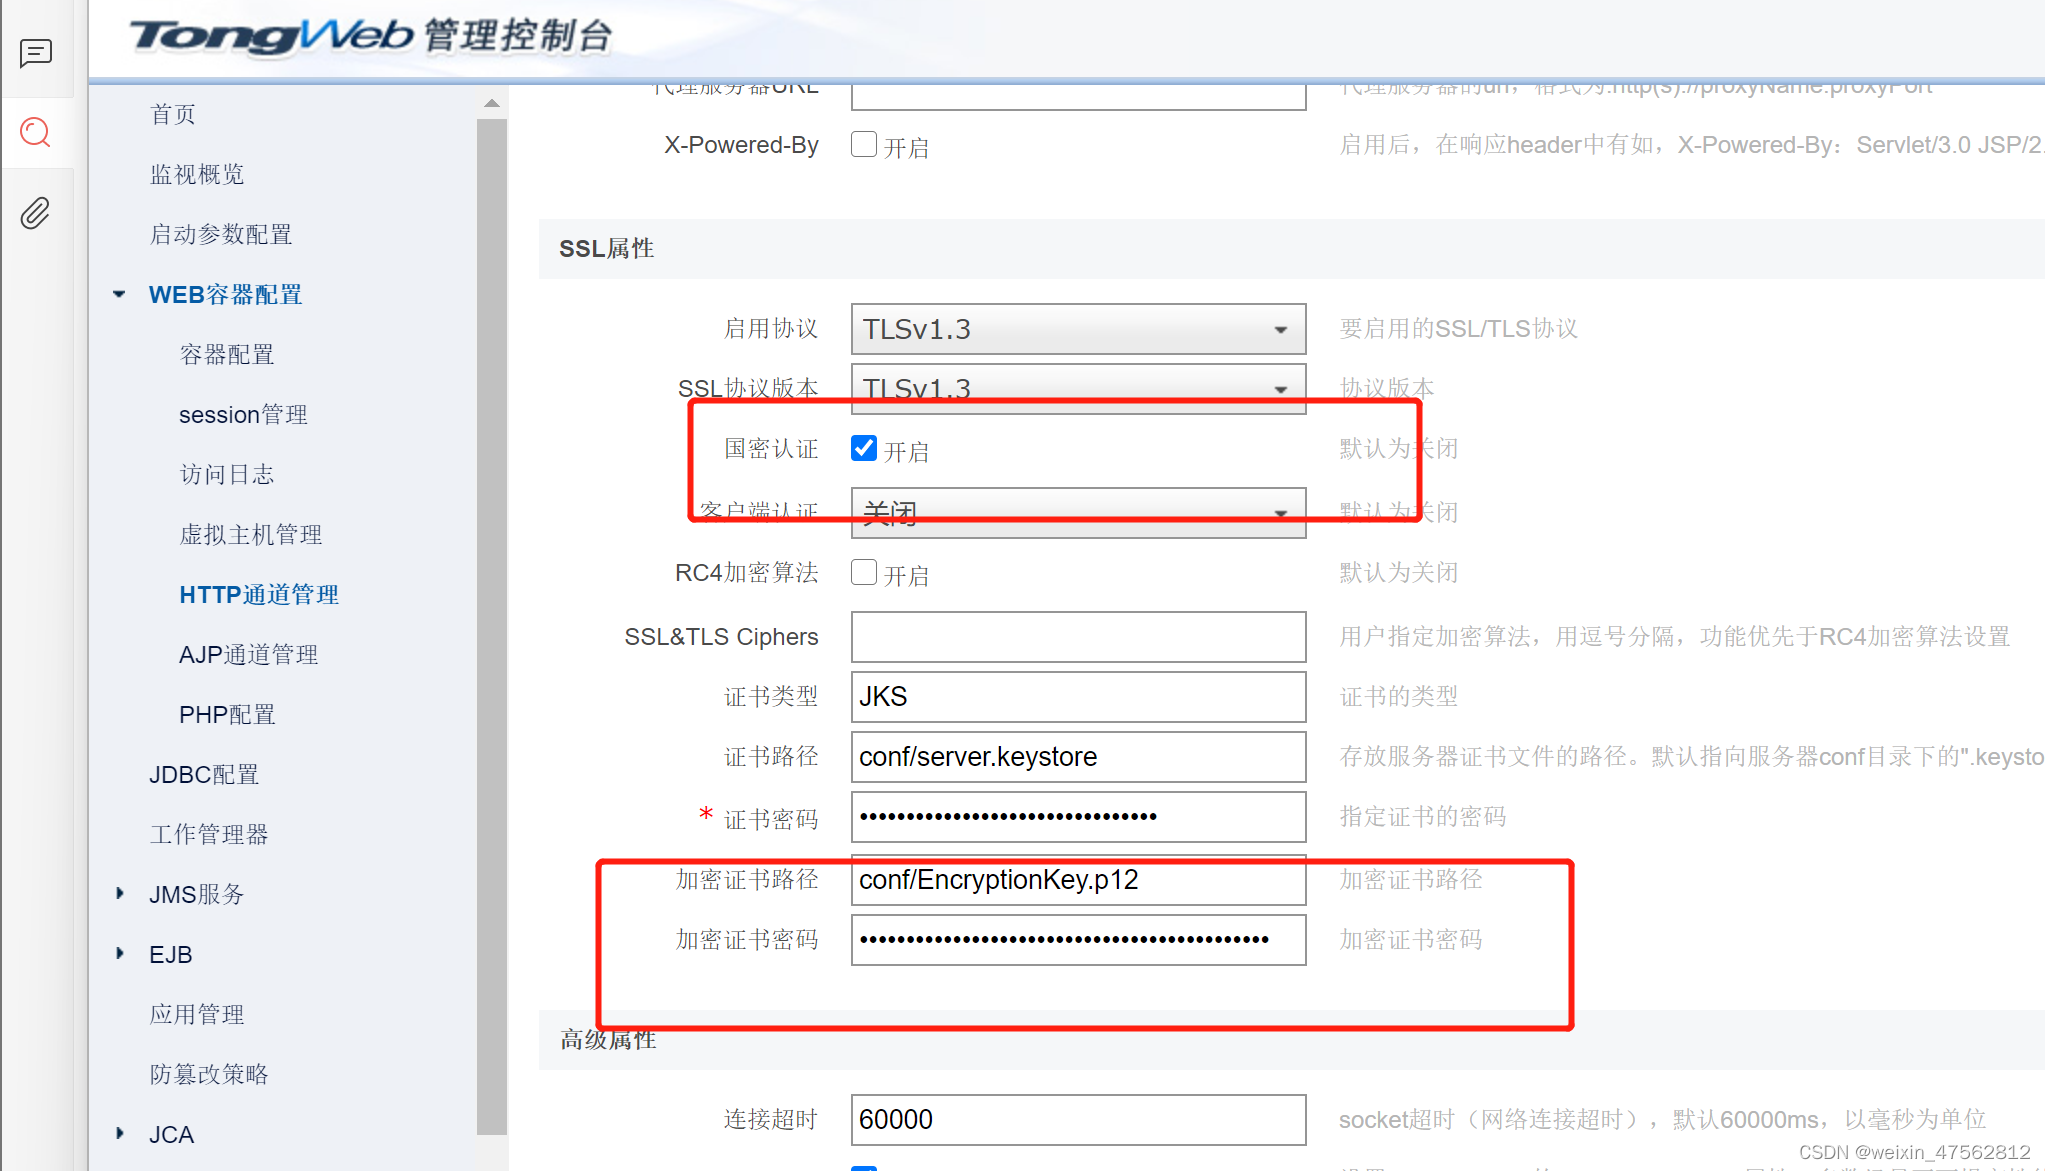Open session管理 in the sidebar

coord(243,414)
